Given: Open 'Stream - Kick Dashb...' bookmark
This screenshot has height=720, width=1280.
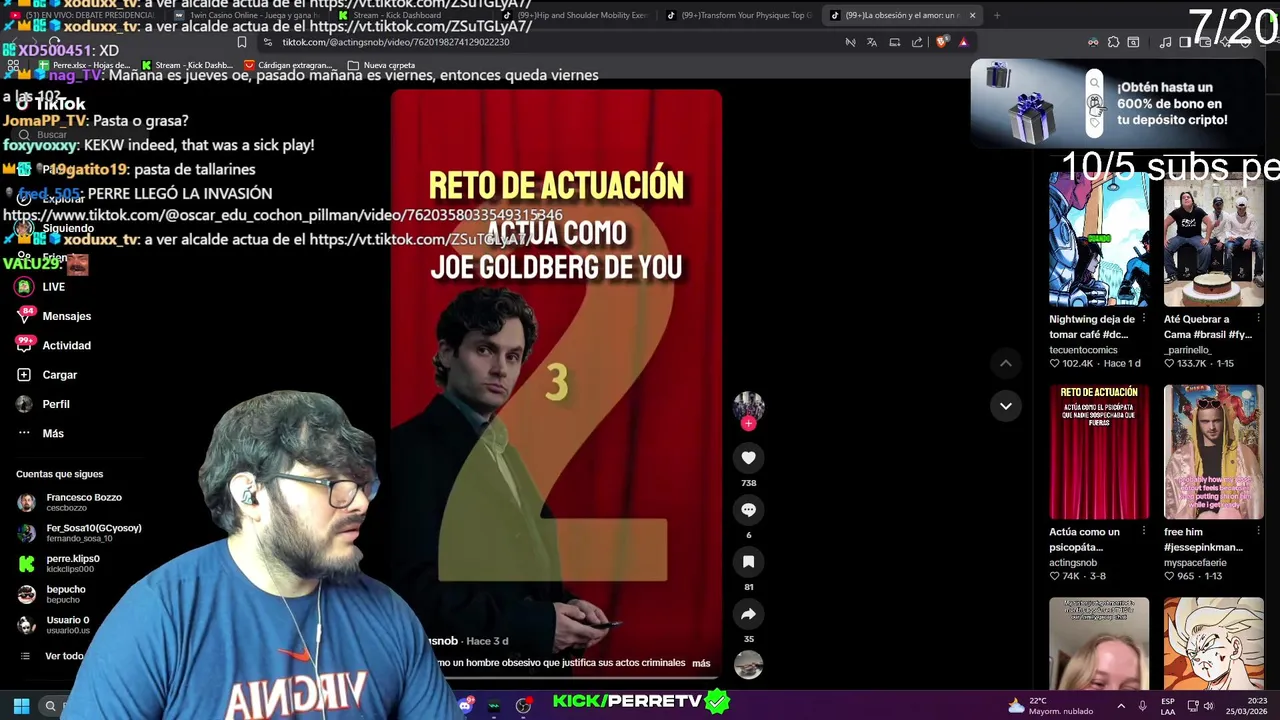Looking at the screenshot, I should point(187,65).
